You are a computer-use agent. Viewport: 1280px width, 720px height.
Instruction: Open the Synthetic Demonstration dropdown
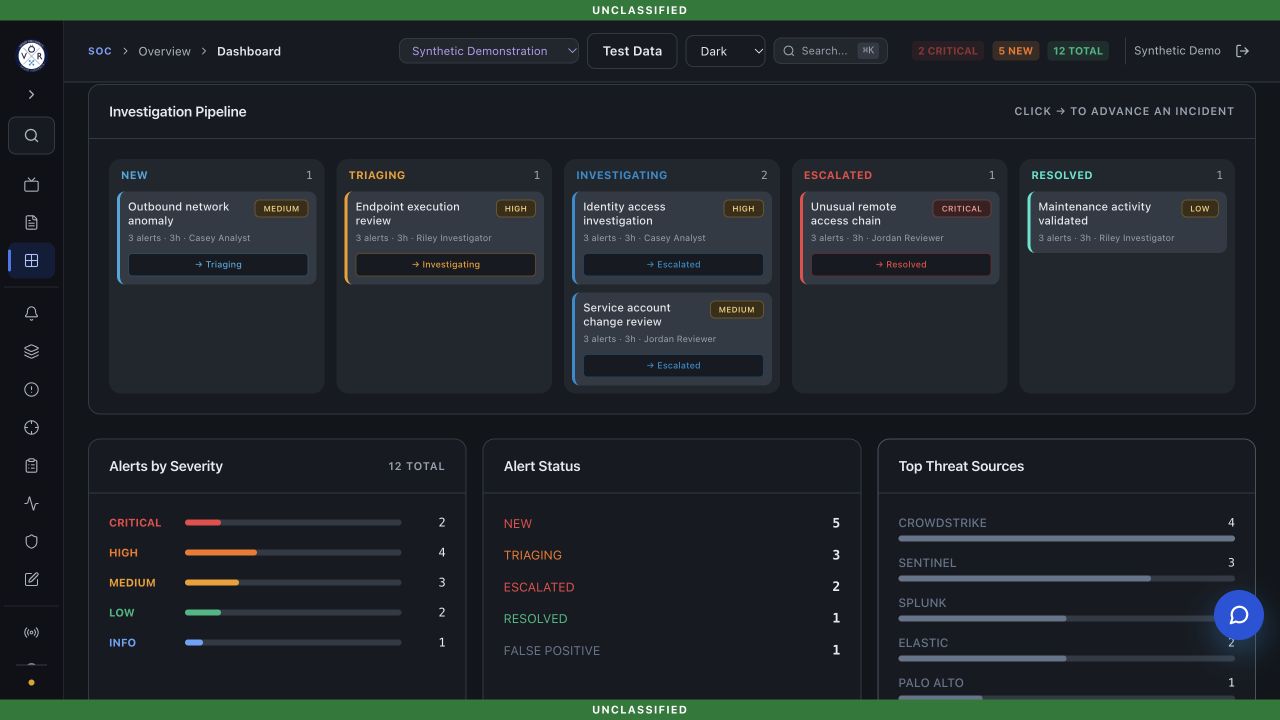[x=489, y=51]
